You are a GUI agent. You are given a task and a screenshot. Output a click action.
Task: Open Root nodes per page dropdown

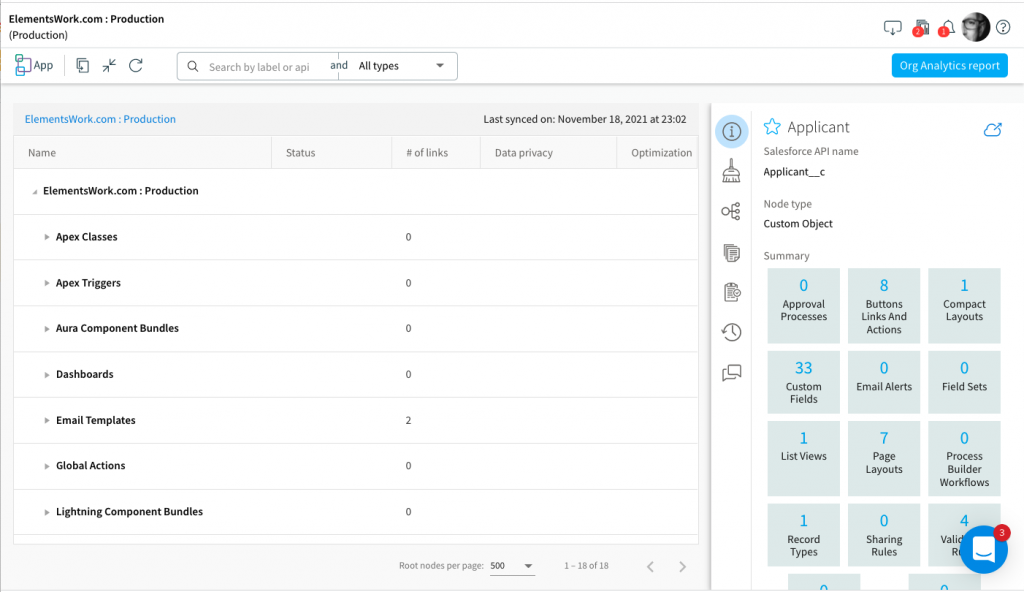[x=512, y=566]
